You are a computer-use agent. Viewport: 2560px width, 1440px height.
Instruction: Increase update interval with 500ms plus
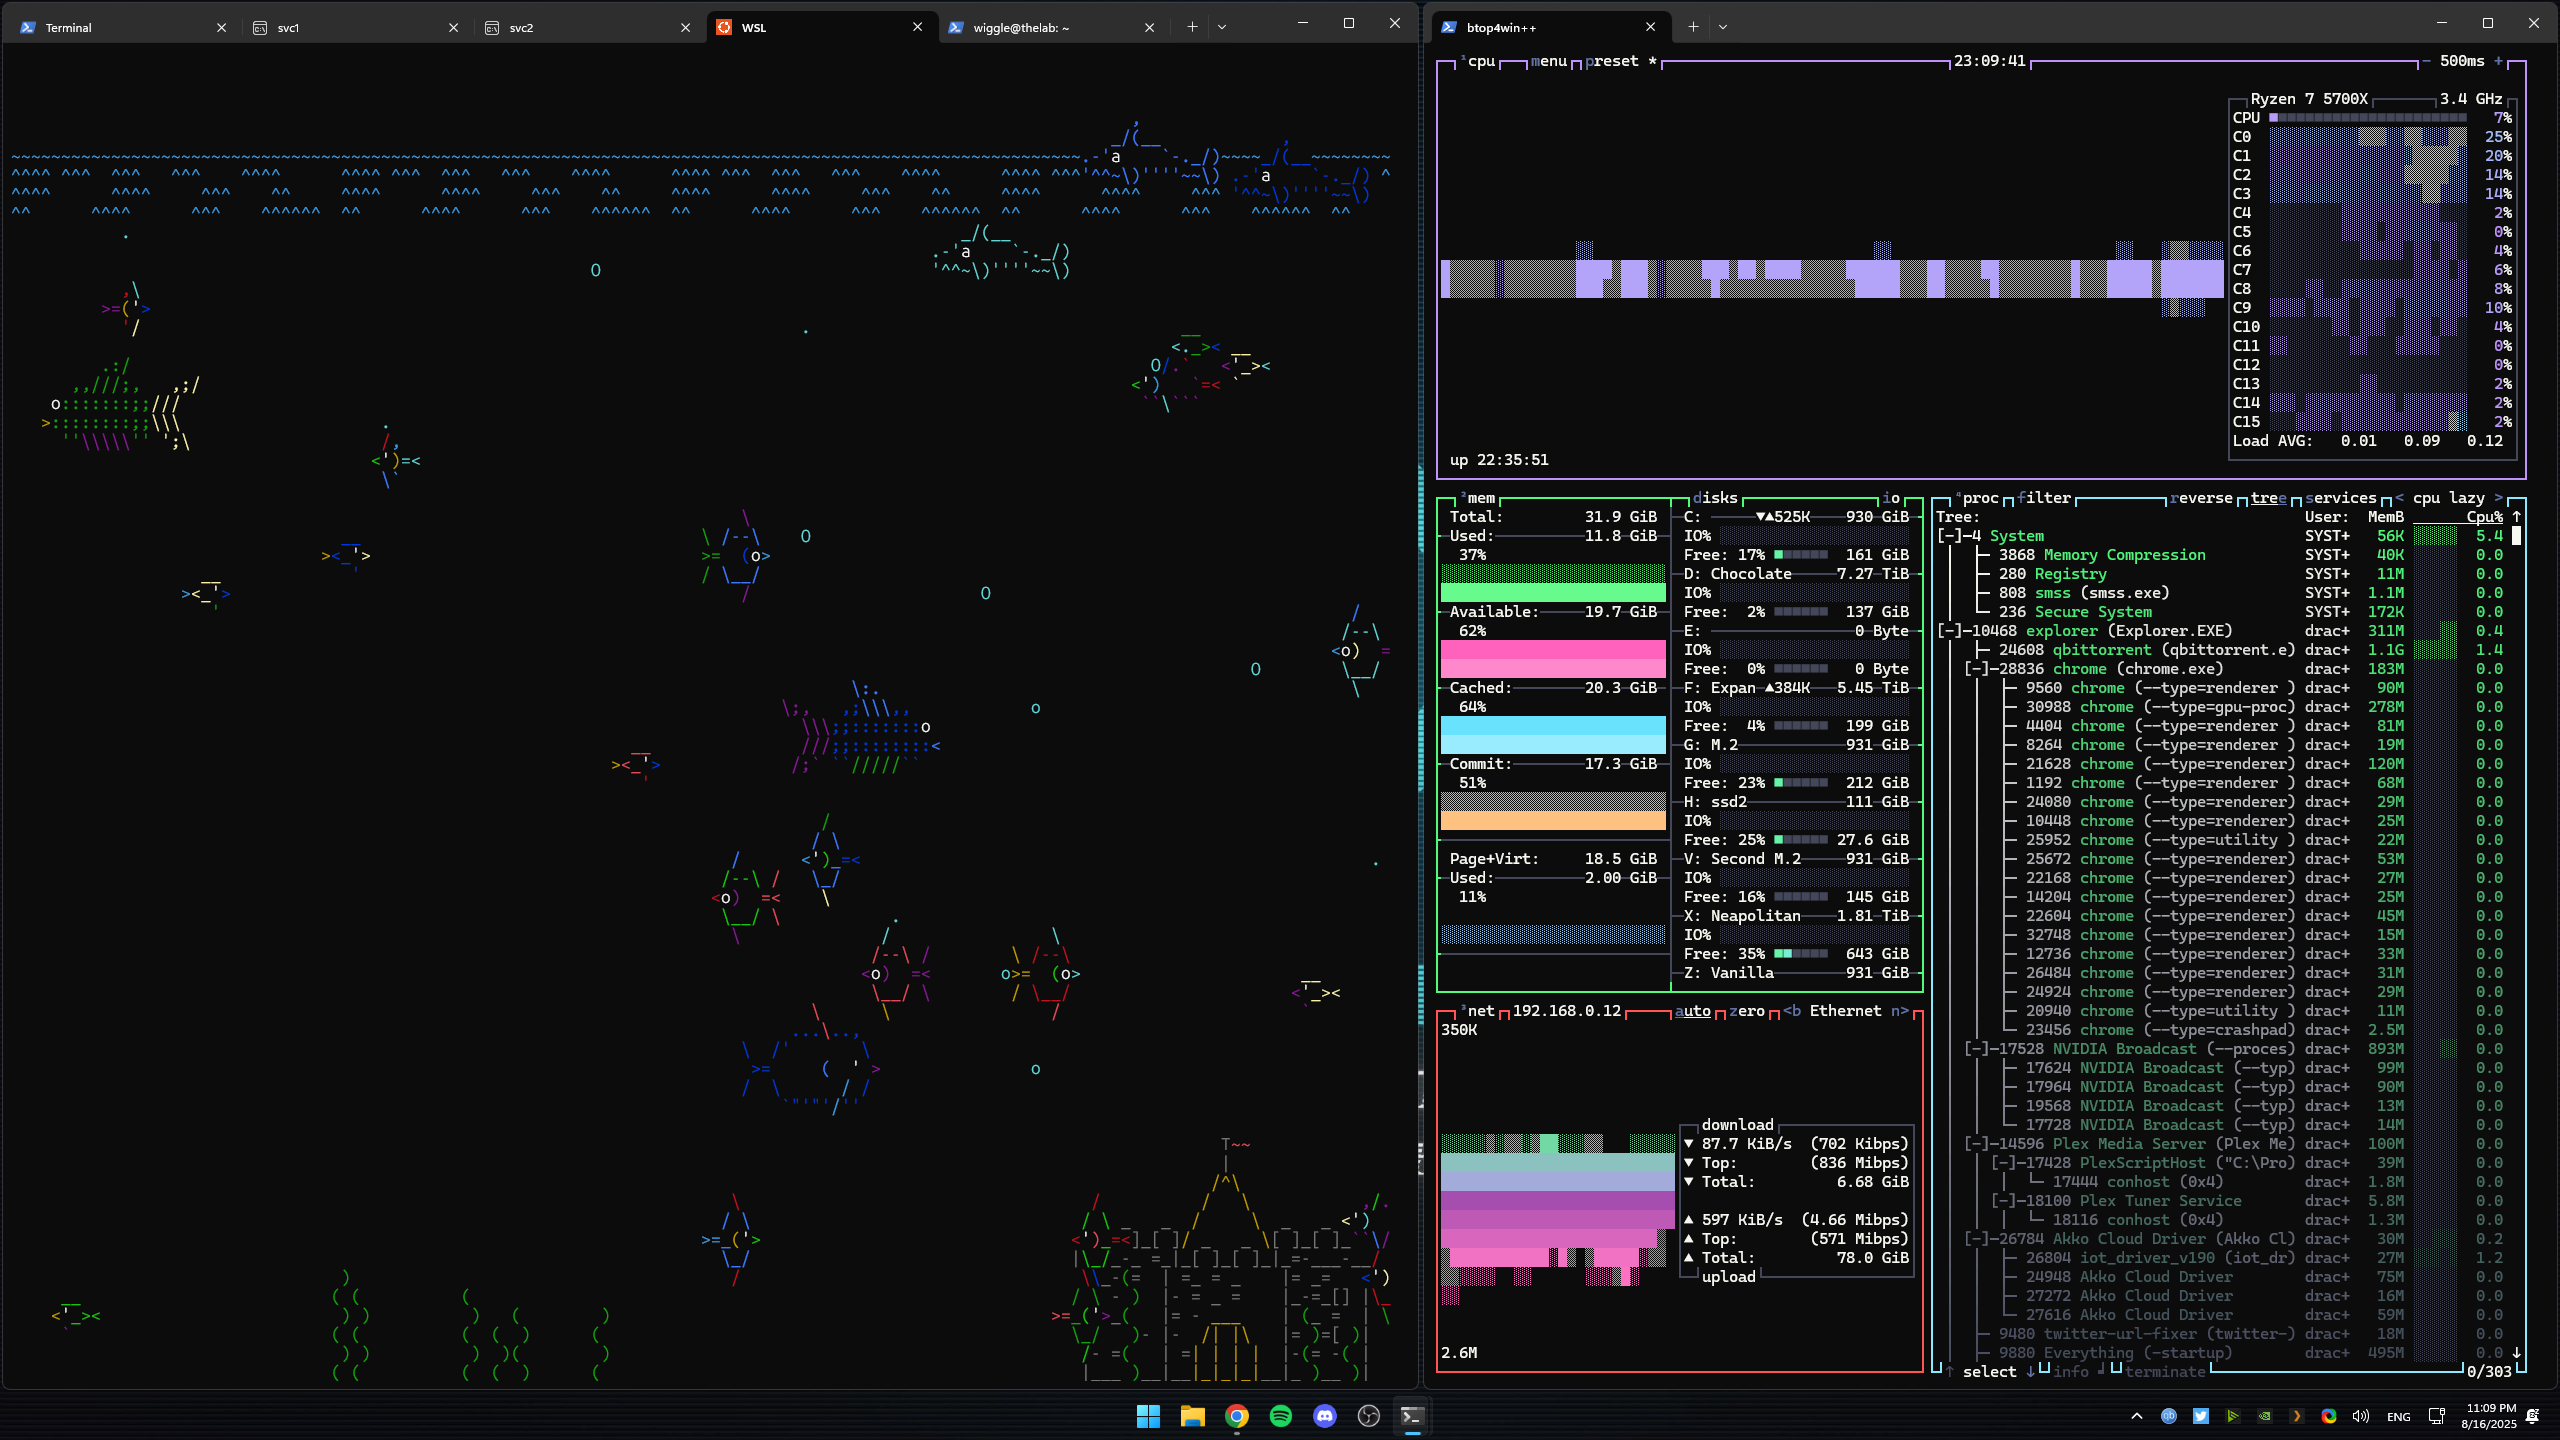[2498, 61]
